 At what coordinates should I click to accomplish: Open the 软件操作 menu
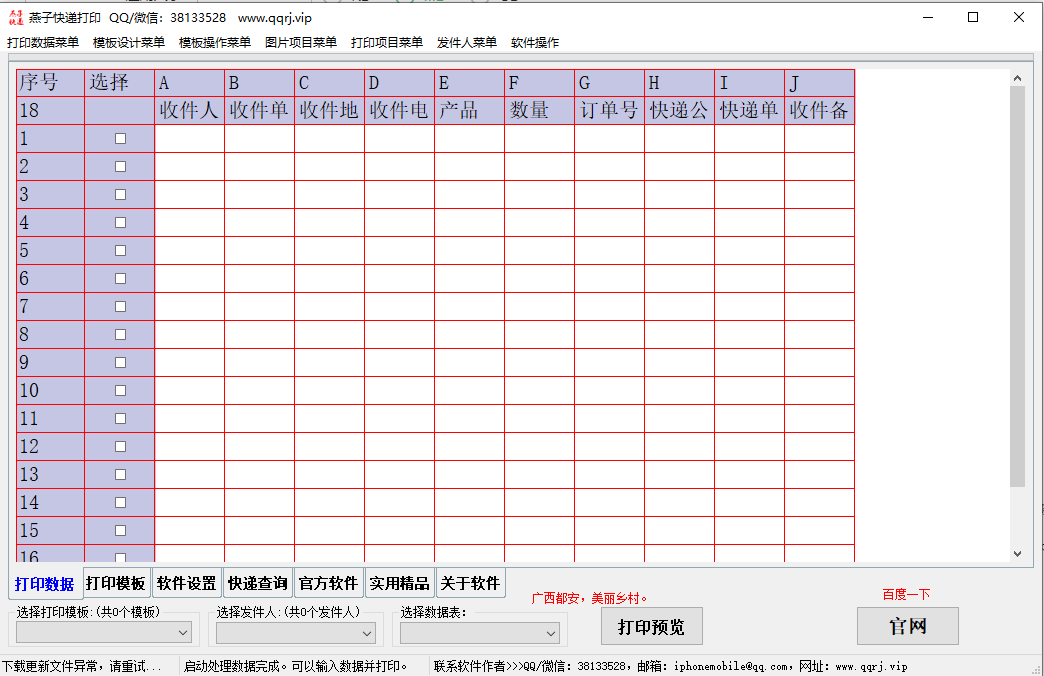point(535,43)
